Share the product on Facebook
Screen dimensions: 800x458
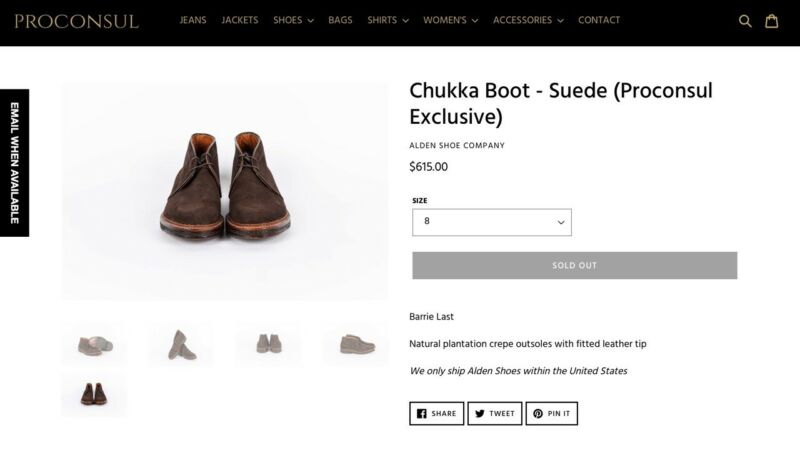[x=436, y=413]
